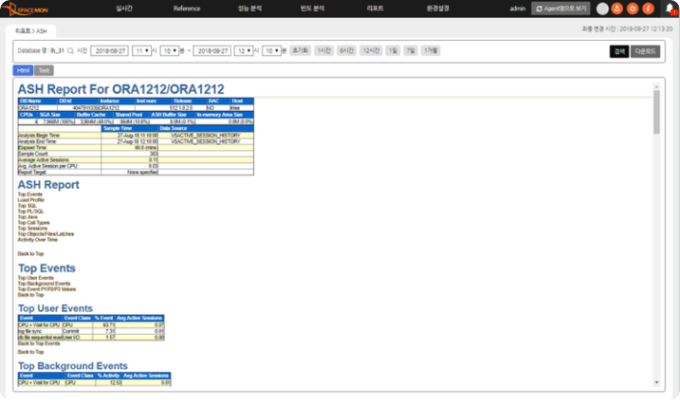This screenshot has height=400, width=680.
Task: Click the report vertical scrollbar thumb
Action: 656,112
